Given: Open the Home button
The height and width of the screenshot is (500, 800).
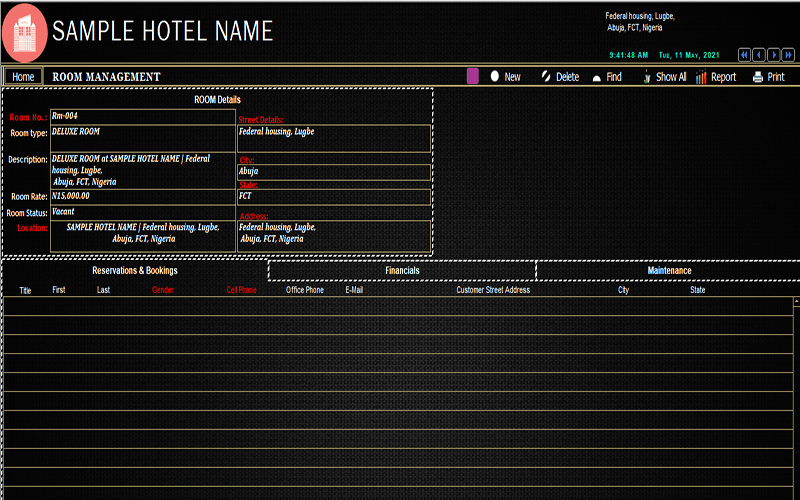Looking at the screenshot, I should [23, 77].
